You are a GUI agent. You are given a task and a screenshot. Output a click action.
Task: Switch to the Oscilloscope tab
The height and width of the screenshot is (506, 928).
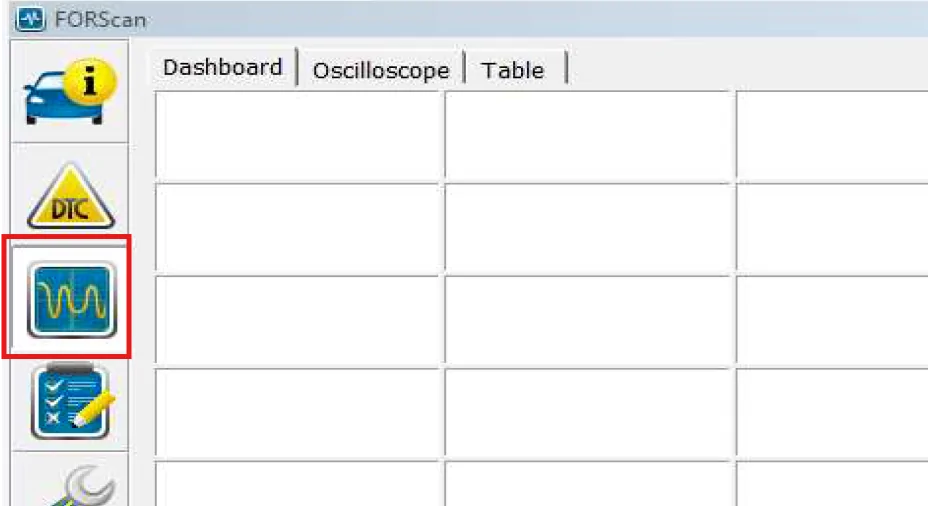point(380,70)
